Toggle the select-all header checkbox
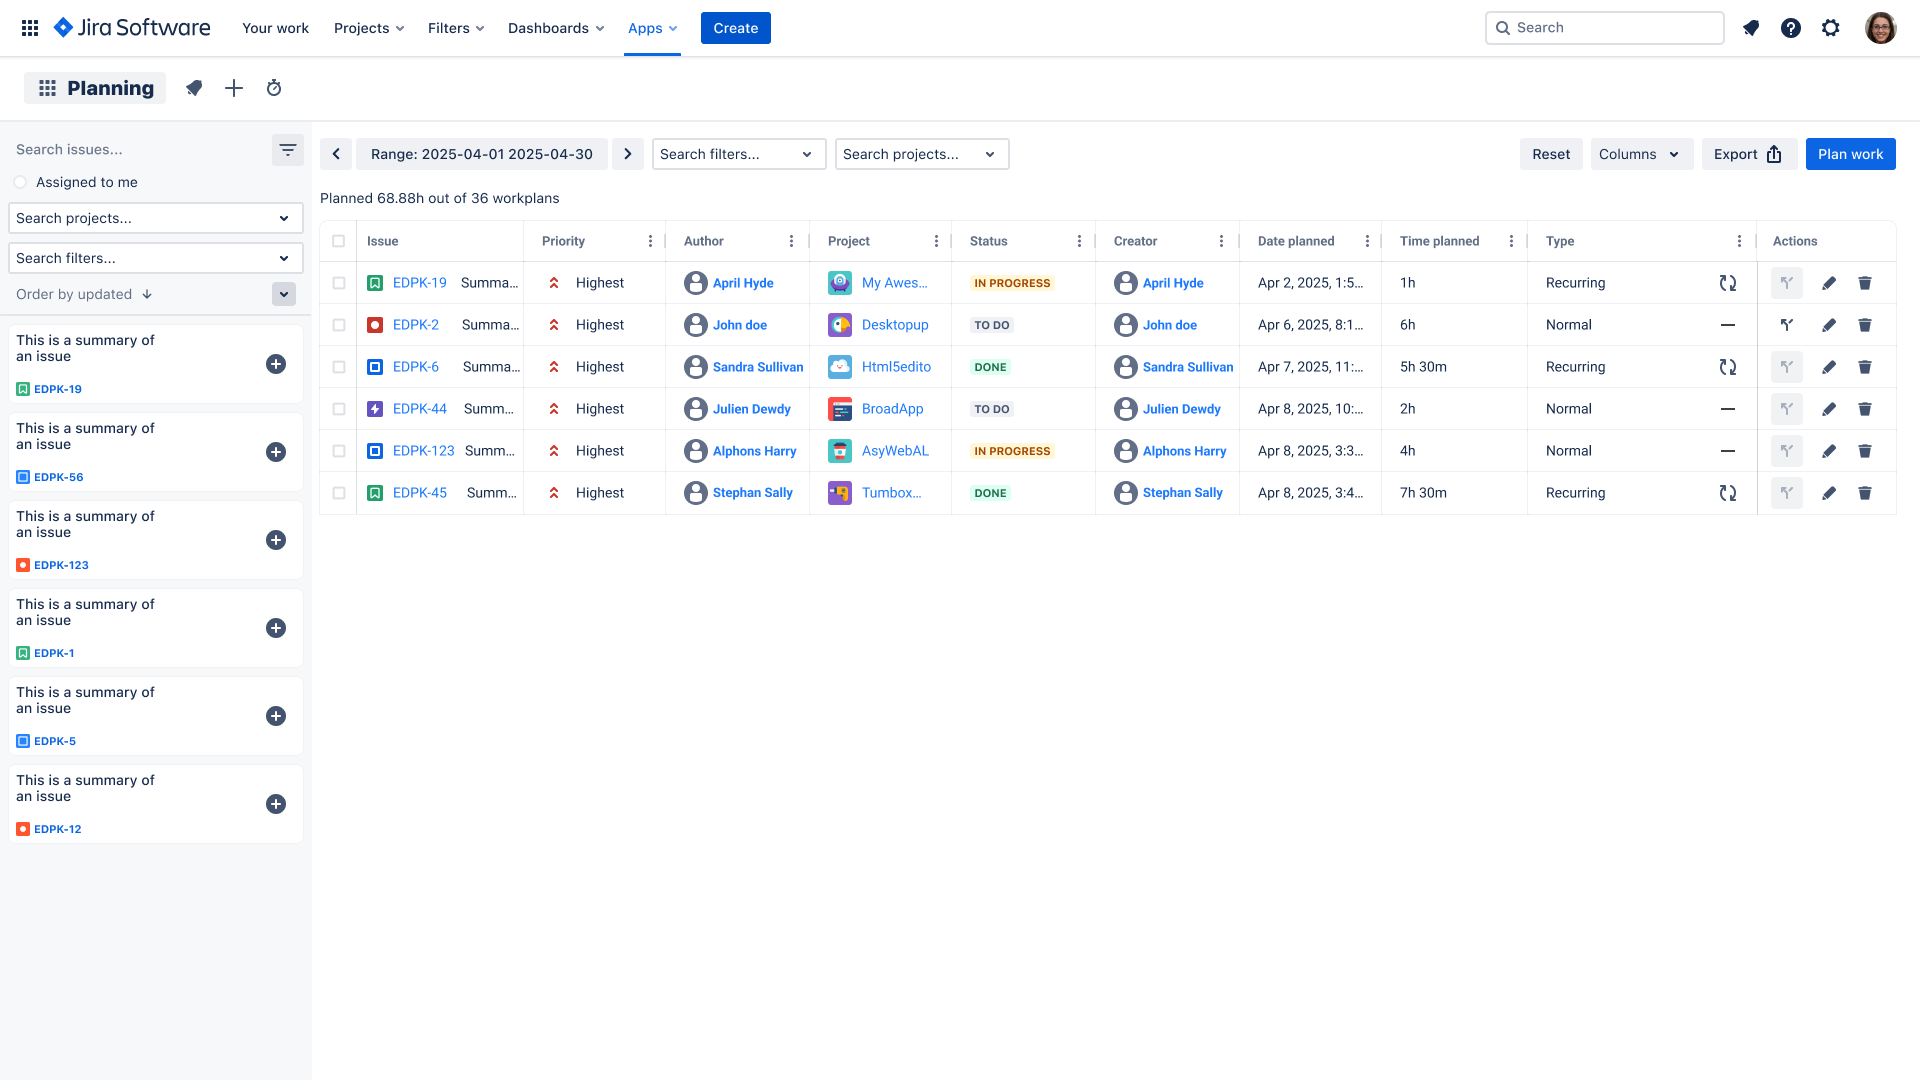The width and height of the screenshot is (1920, 1080). tap(339, 241)
